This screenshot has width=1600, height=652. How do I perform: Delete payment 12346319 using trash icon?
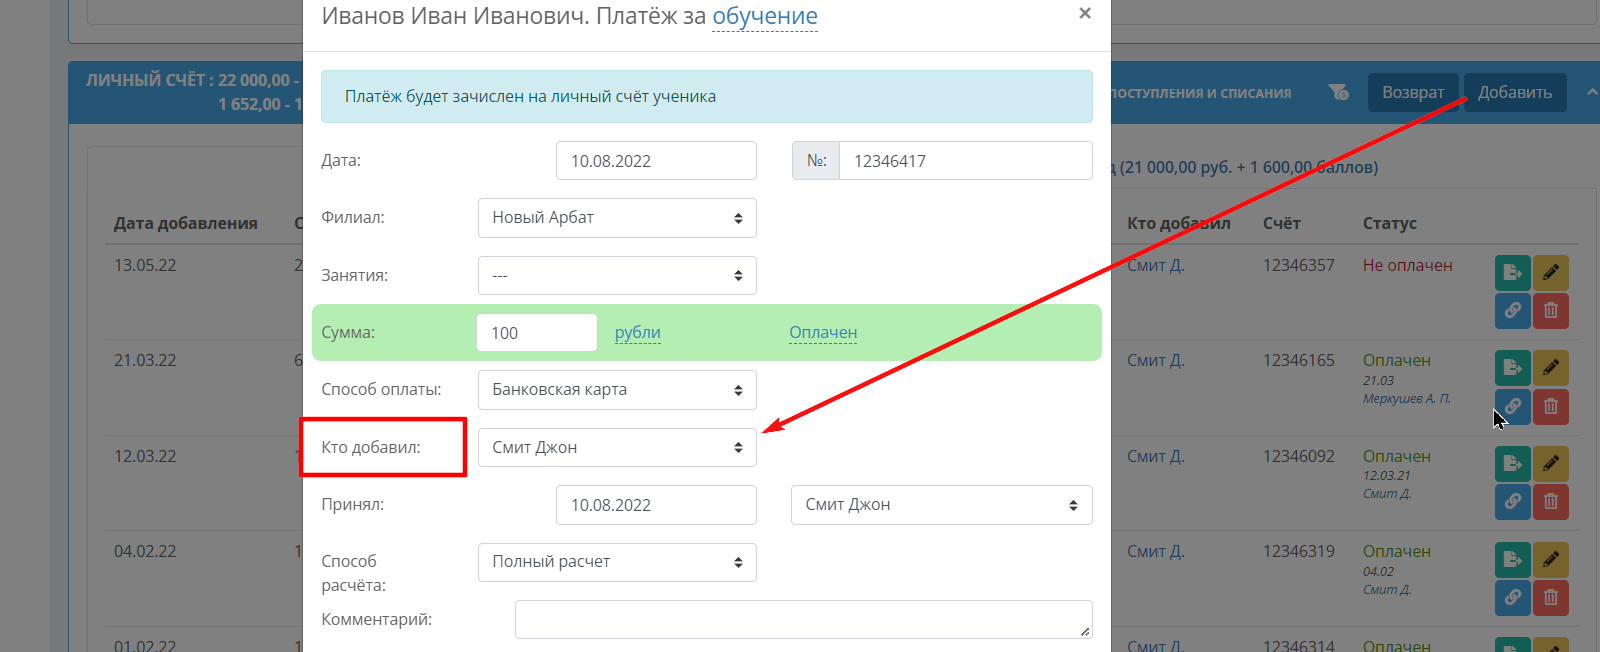pos(1551,597)
